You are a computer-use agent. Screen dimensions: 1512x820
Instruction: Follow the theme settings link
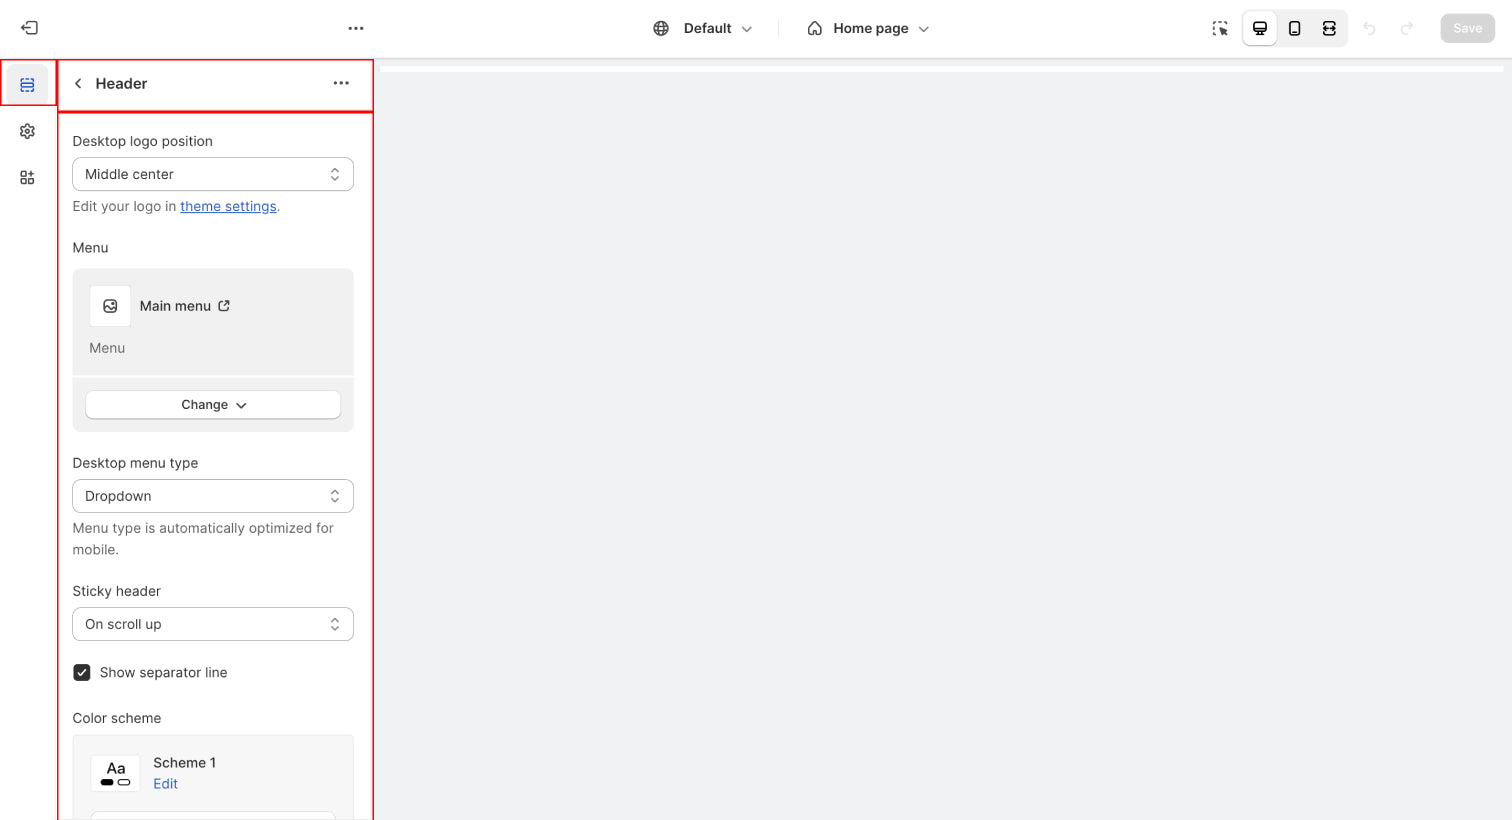click(x=228, y=206)
